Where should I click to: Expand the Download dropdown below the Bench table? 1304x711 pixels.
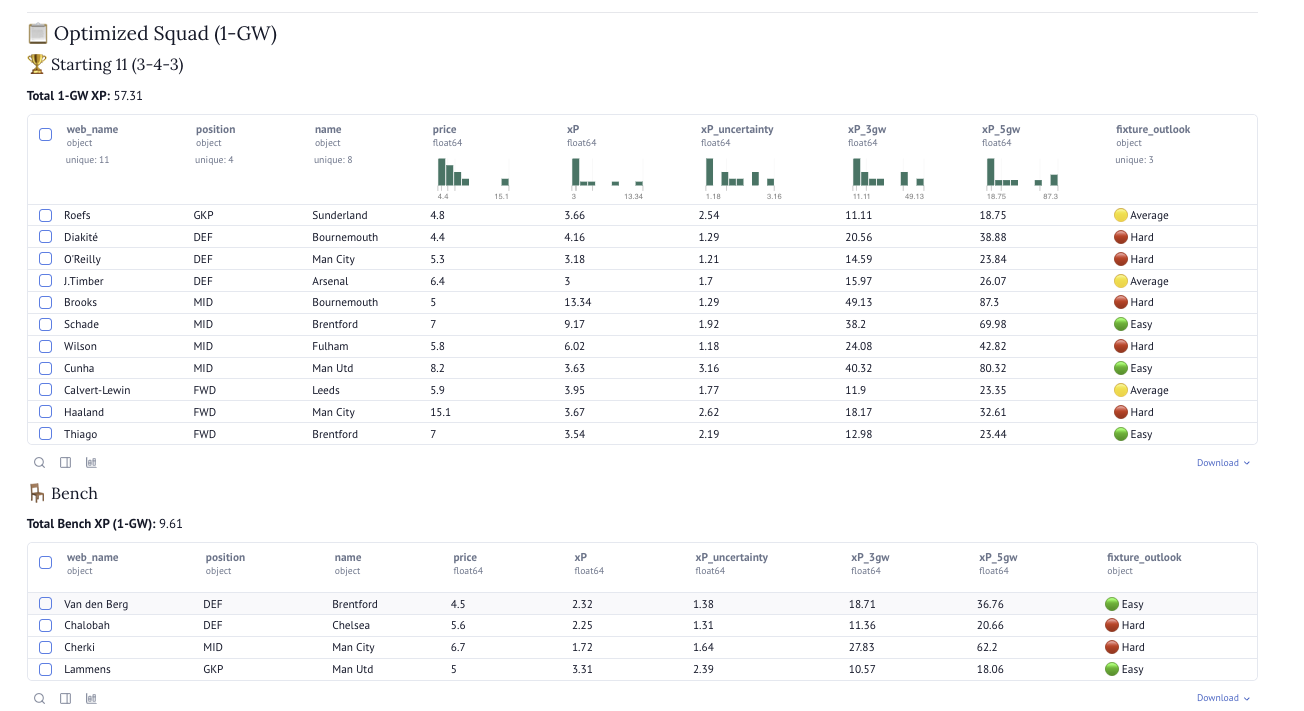(x=1222, y=697)
